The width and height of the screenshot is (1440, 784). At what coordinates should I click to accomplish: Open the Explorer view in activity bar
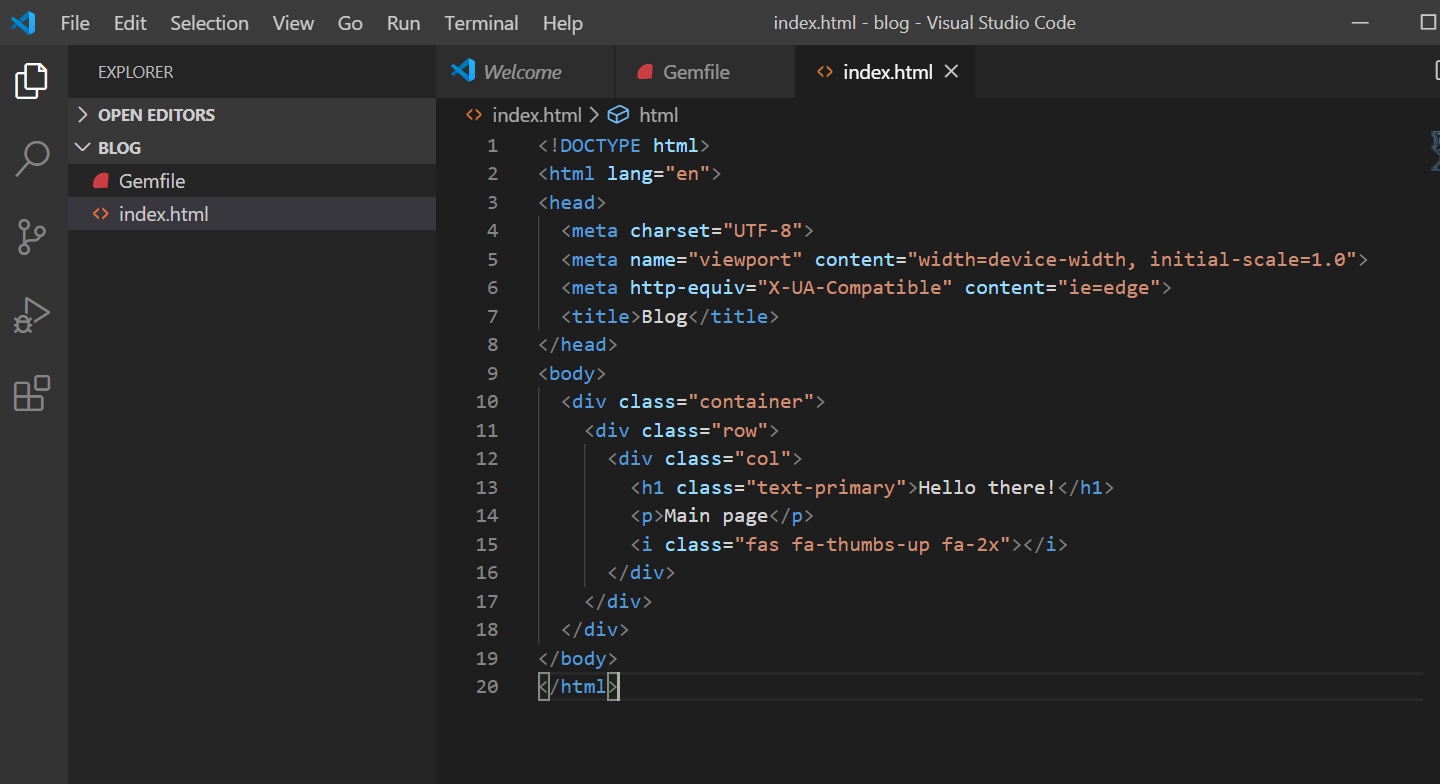pyautogui.click(x=32, y=81)
